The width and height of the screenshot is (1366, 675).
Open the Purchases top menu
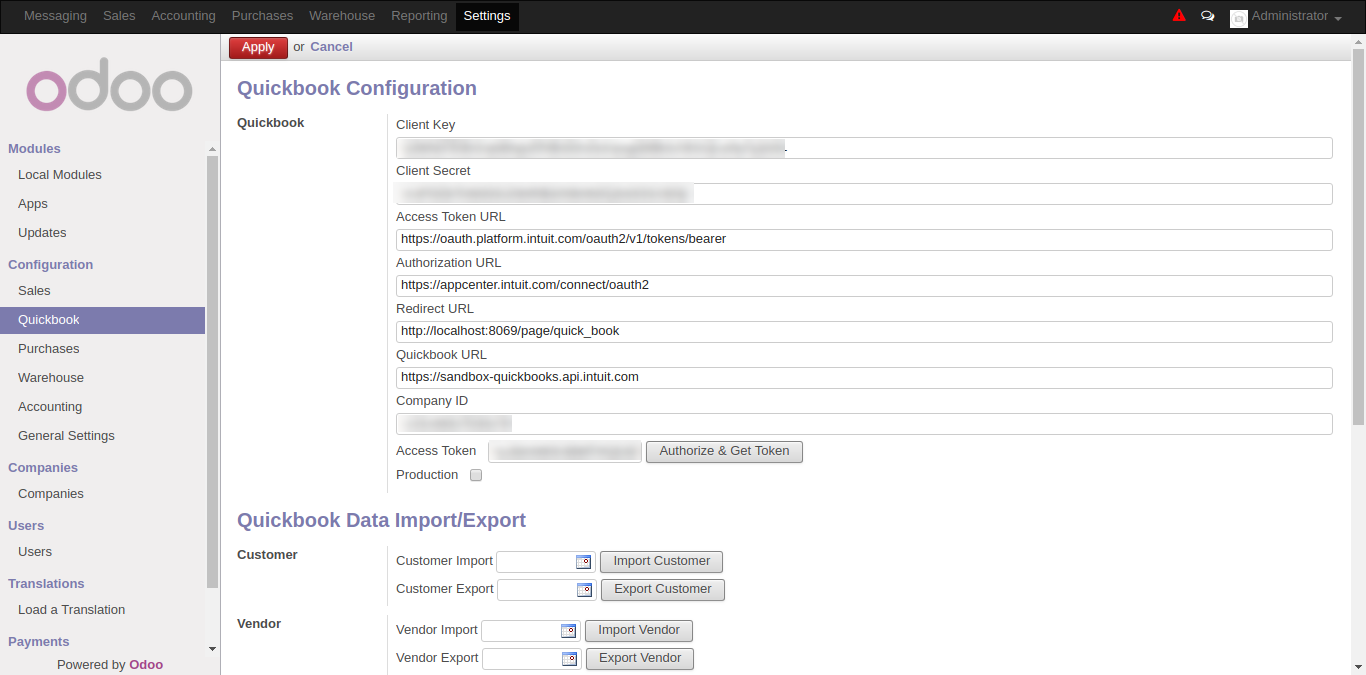(263, 16)
